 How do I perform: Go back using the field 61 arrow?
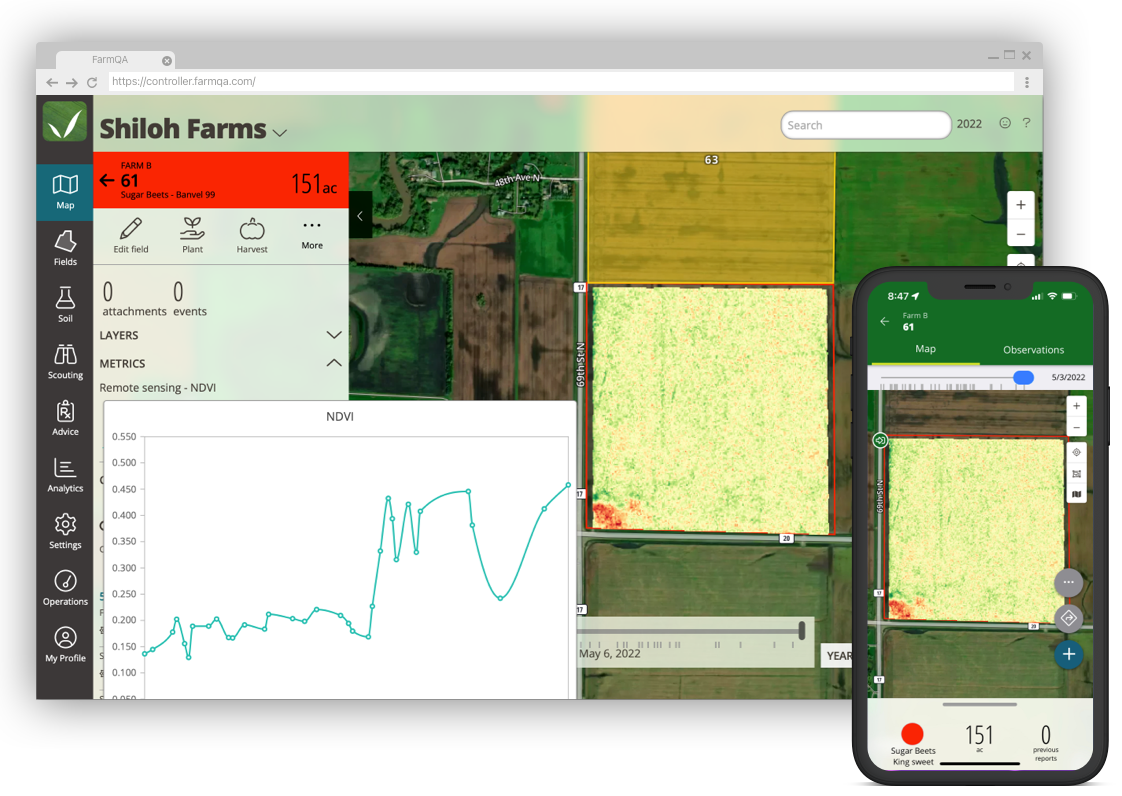tap(107, 180)
